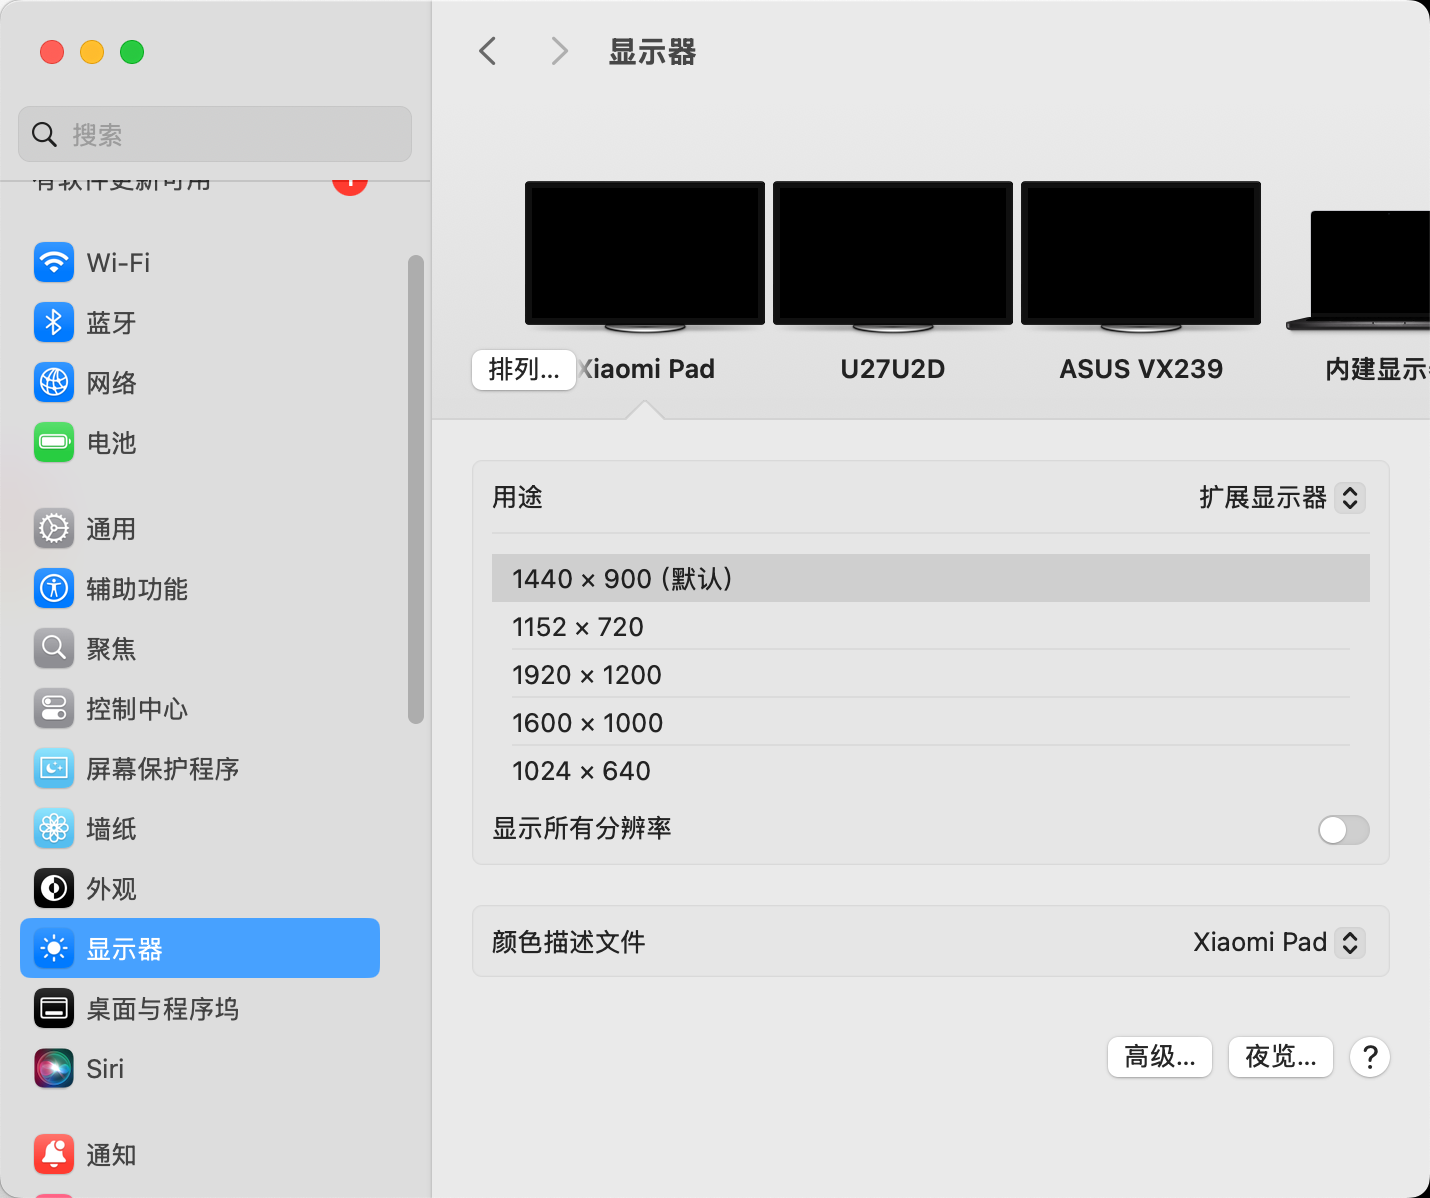1430x1198 pixels.
Task: Open Notifications (通知) bell icon
Action: pyautogui.click(x=54, y=1155)
